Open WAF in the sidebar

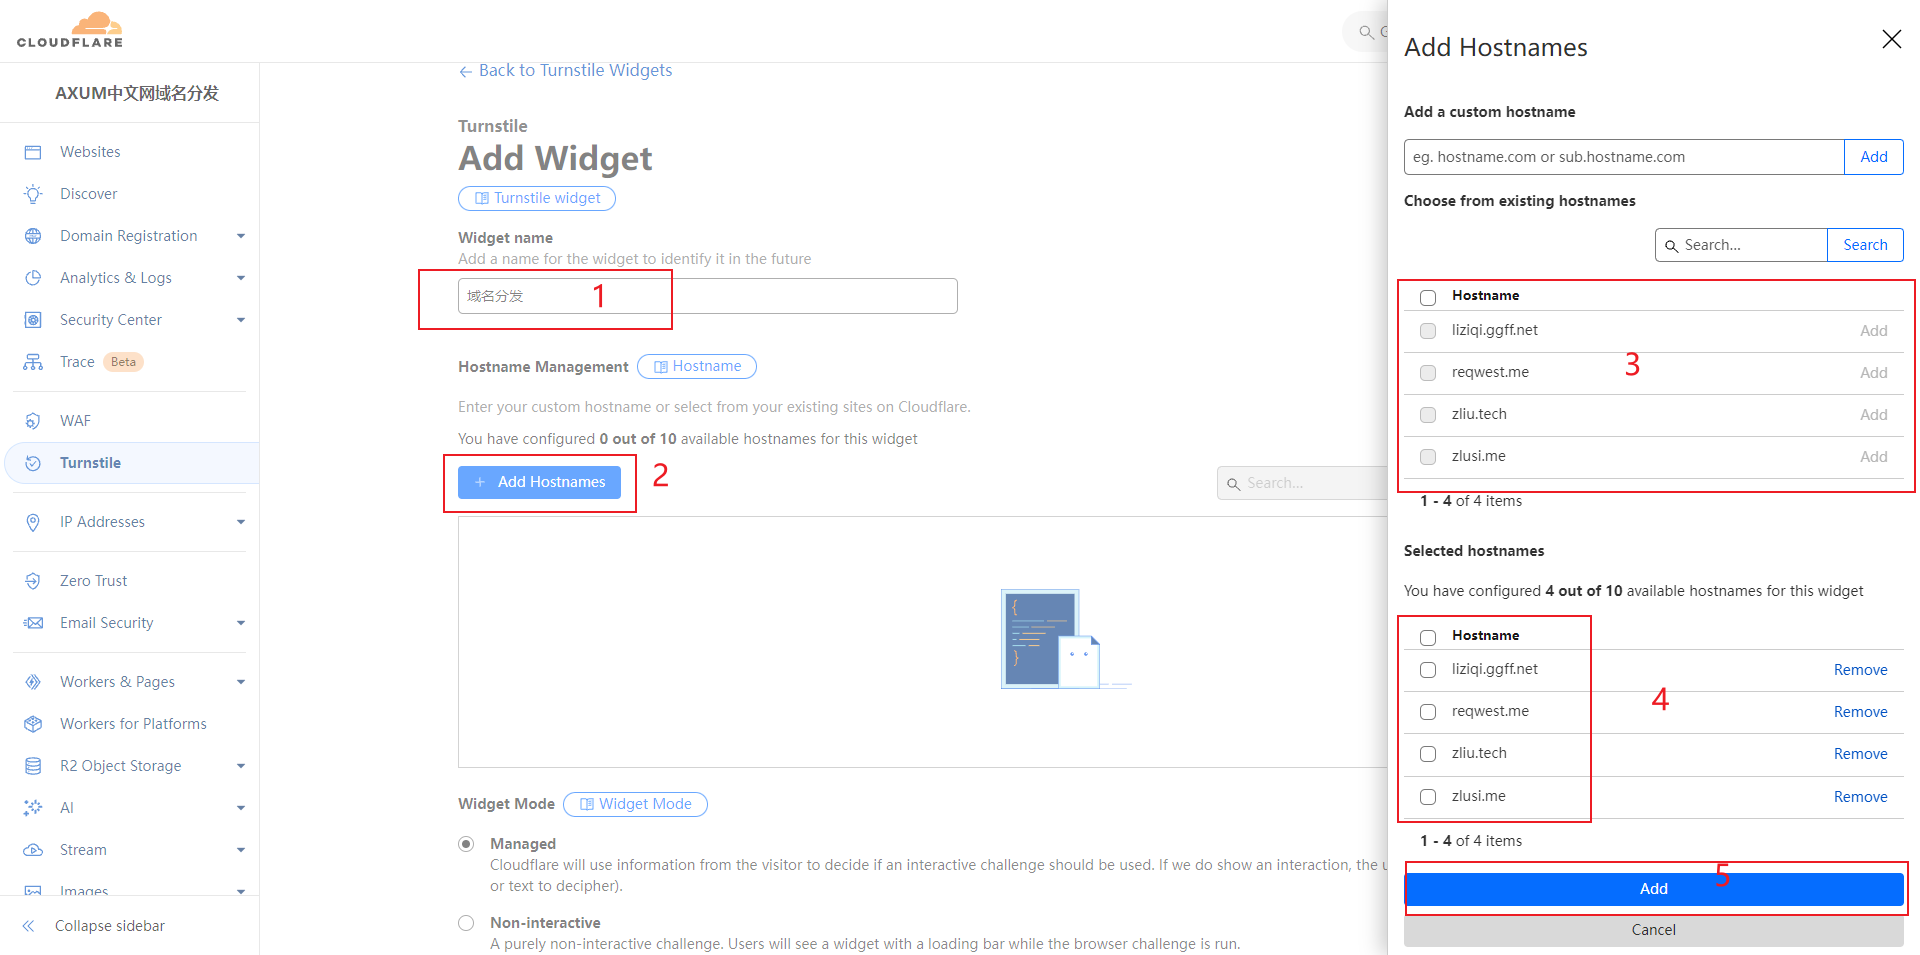tap(75, 421)
